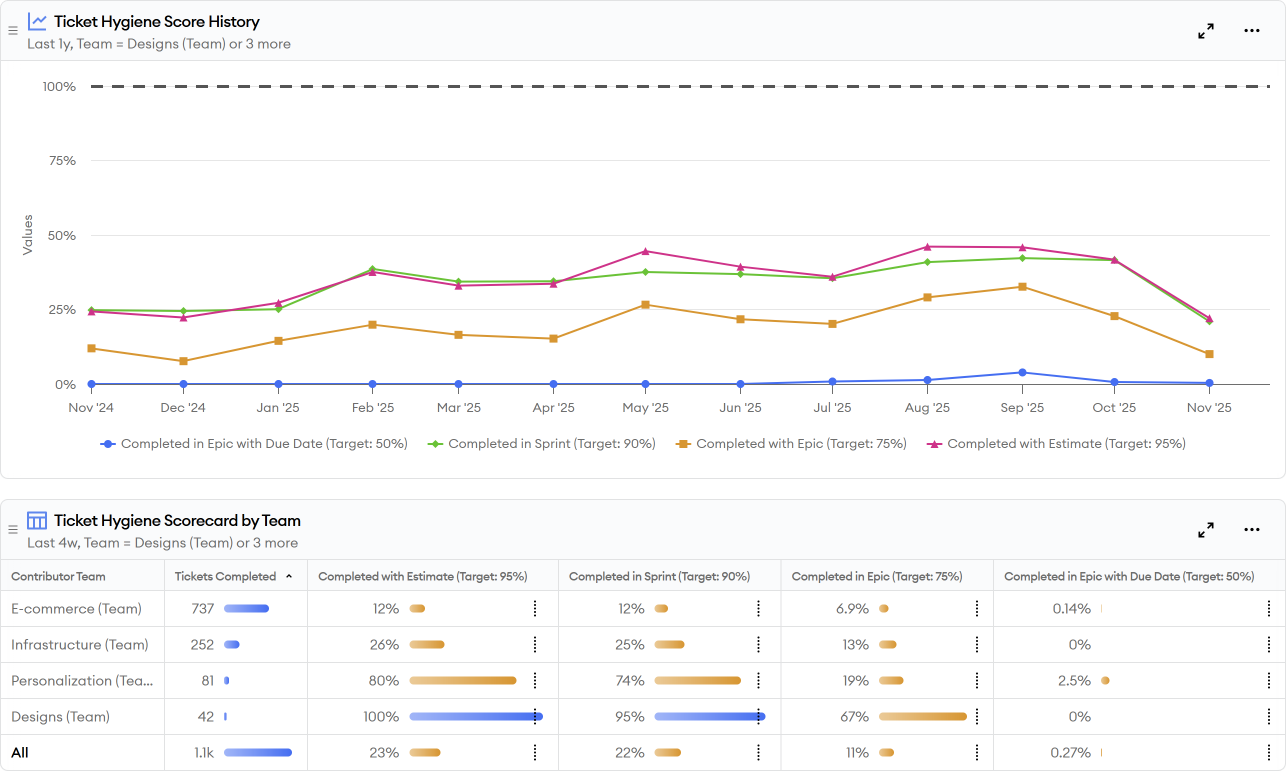Image resolution: width=1286 pixels, height=771 pixels.
Task: Grab the drag handle of Score History widget
Action: (13, 31)
